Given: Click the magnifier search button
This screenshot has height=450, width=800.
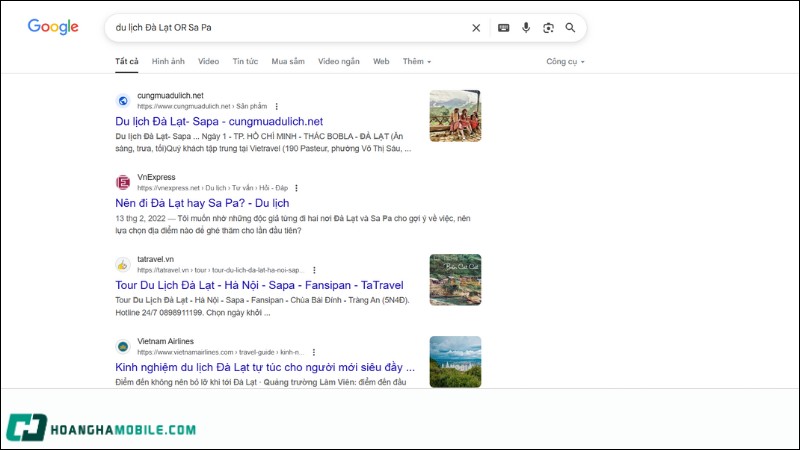Looking at the screenshot, I should 570,28.
